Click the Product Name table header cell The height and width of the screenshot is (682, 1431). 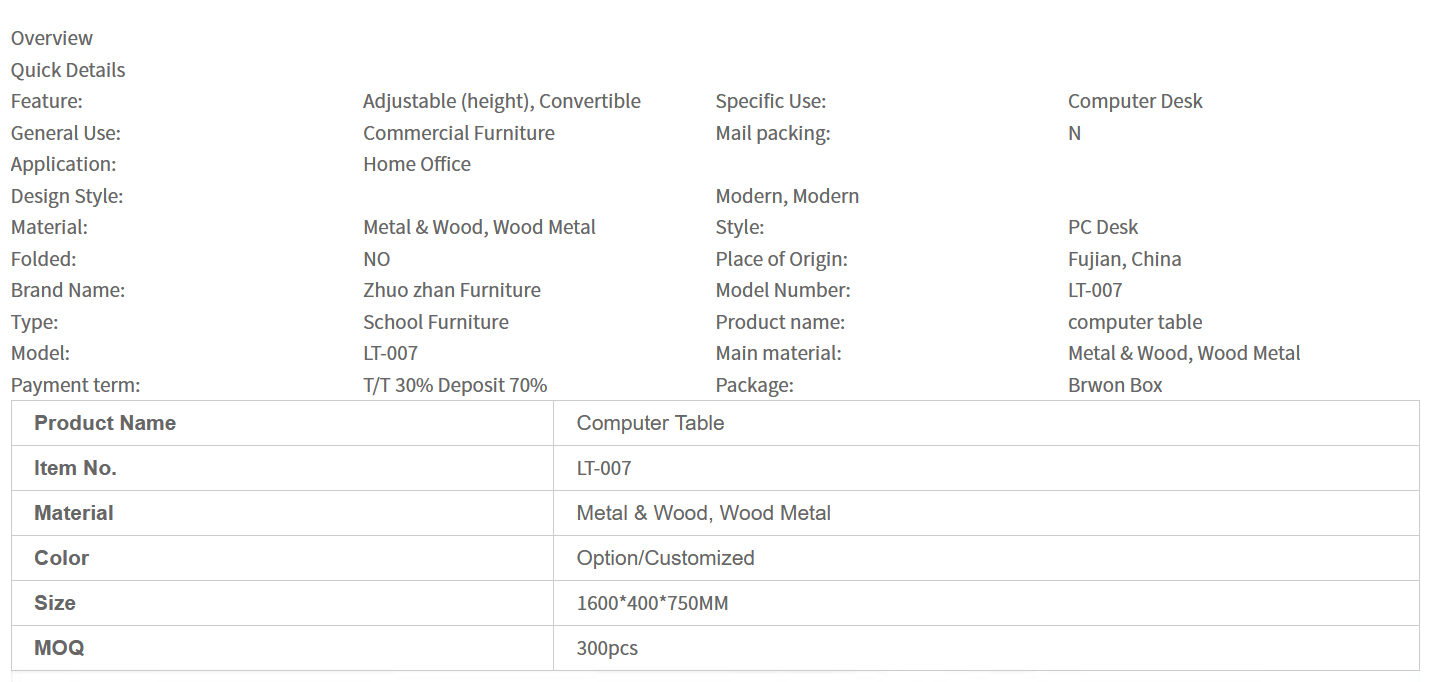point(105,423)
